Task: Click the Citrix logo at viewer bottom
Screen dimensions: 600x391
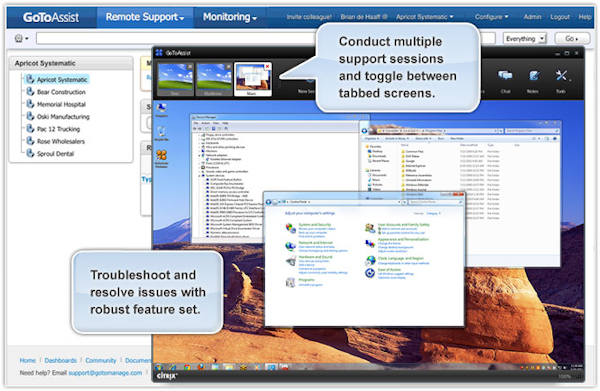Action: coord(166,376)
